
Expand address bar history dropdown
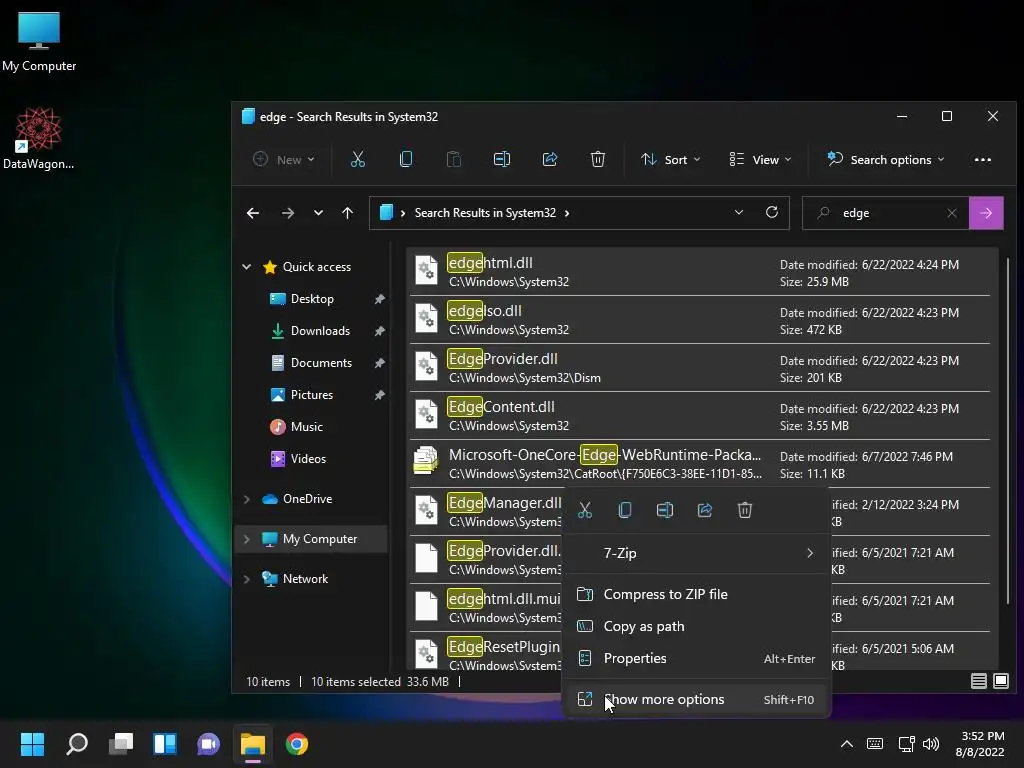pyautogui.click(x=739, y=213)
